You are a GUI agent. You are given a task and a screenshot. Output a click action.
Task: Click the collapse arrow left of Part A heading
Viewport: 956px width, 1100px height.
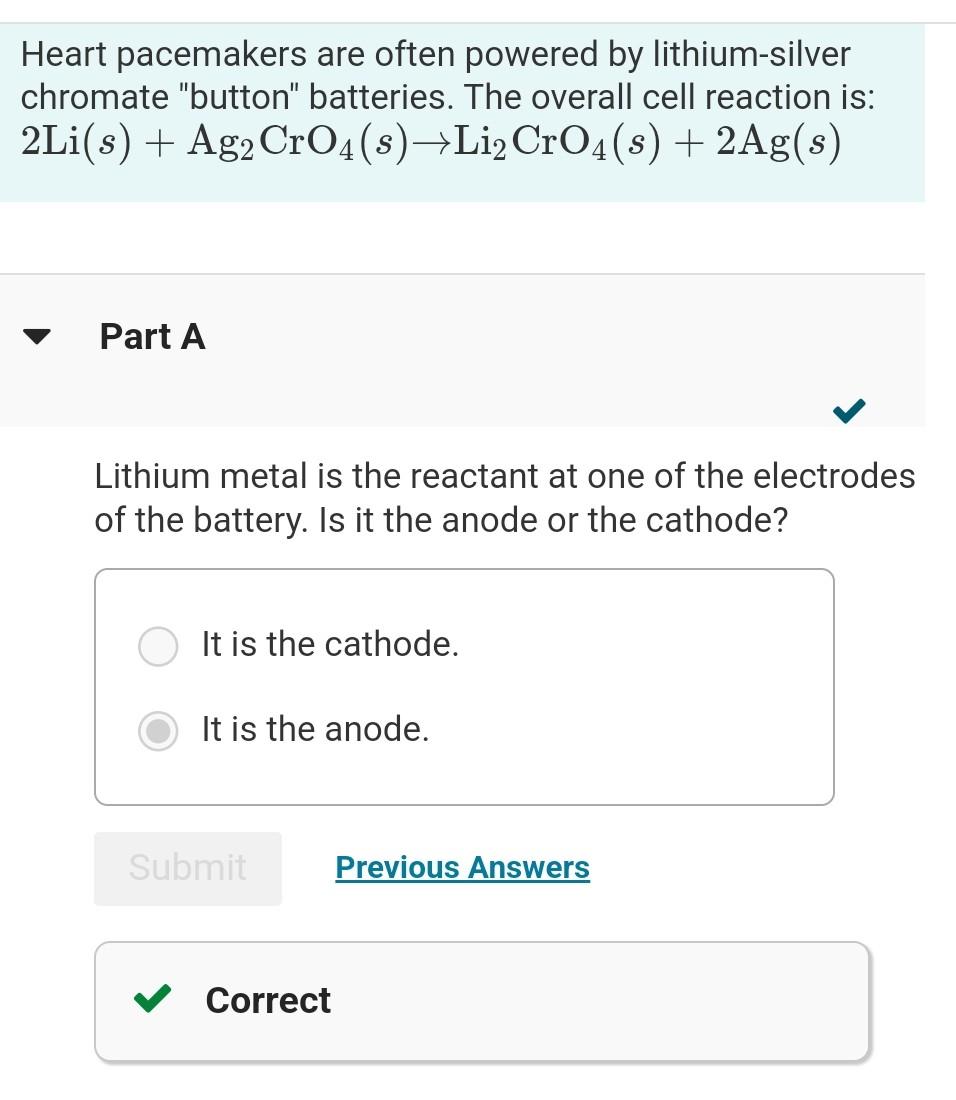(35, 338)
